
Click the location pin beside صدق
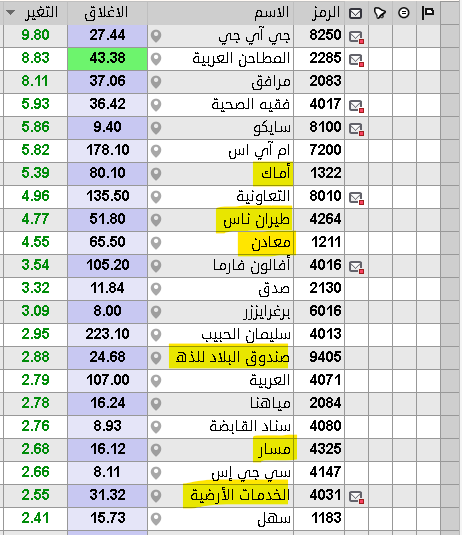156,289
